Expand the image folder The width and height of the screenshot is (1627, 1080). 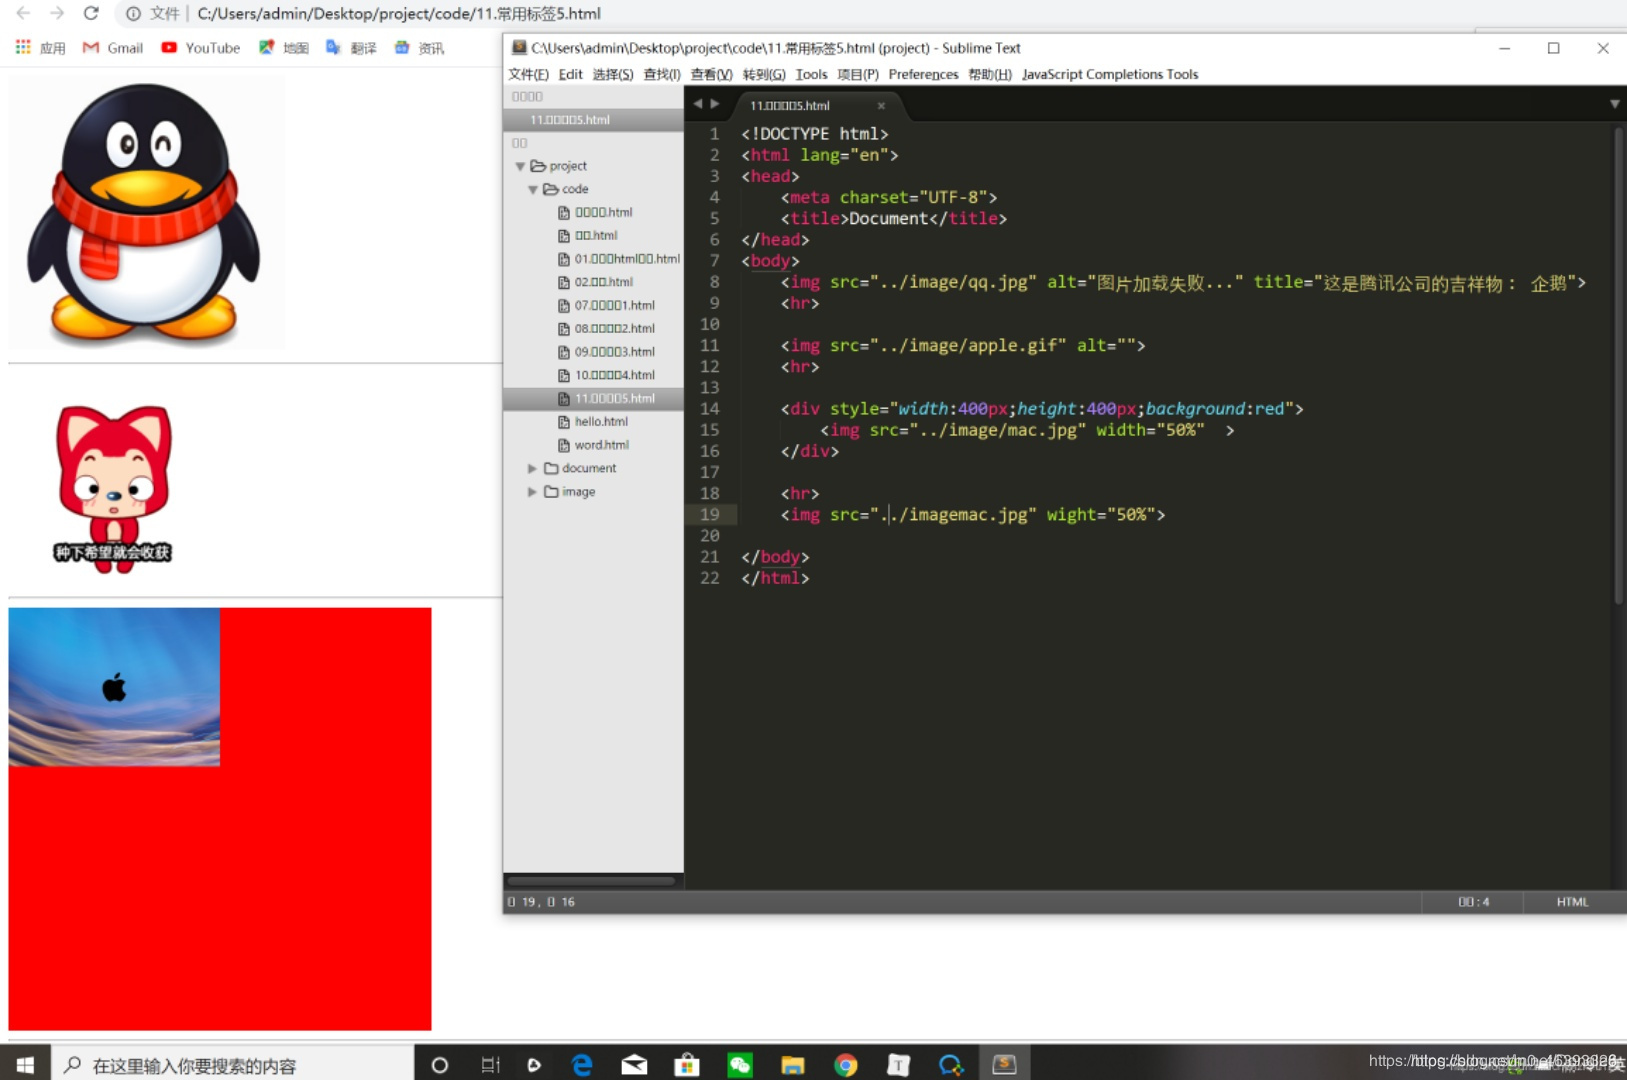tap(532, 492)
